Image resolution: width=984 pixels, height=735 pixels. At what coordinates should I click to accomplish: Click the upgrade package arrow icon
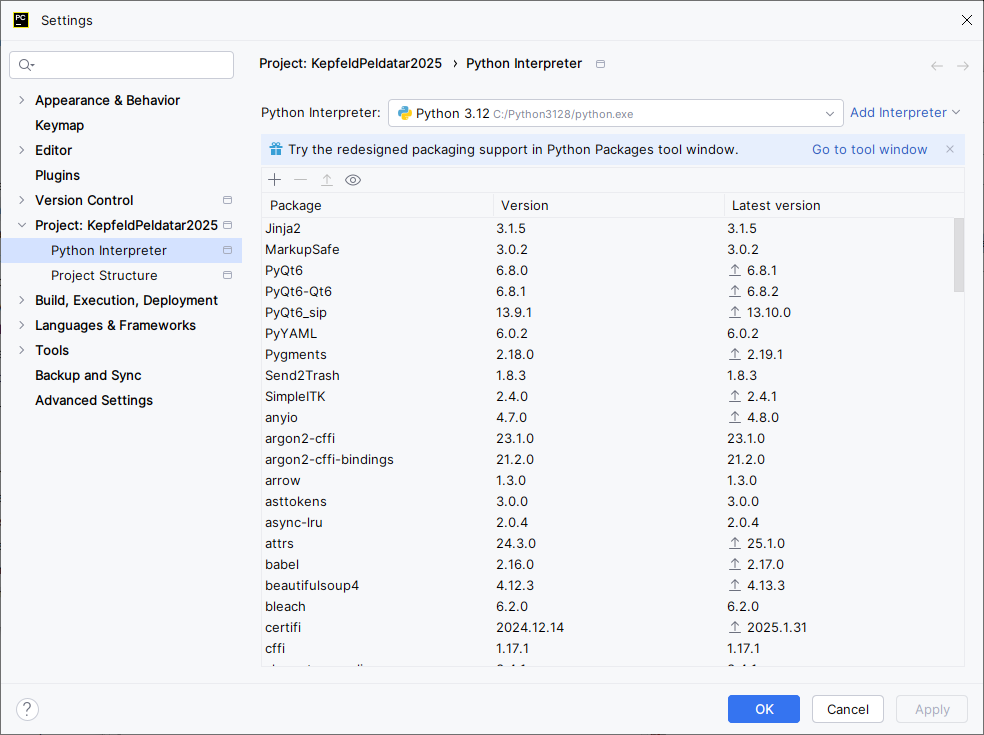tap(327, 180)
